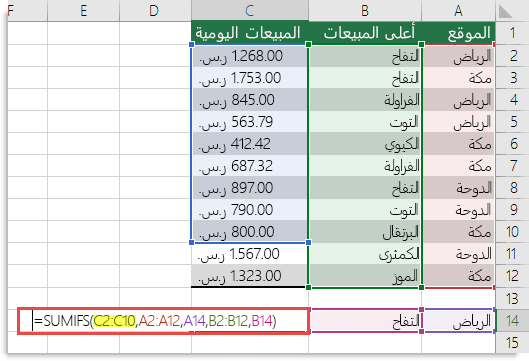Select column C header
Image resolution: width=529 pixels, height=361 pixels.
tap(250, 11)
